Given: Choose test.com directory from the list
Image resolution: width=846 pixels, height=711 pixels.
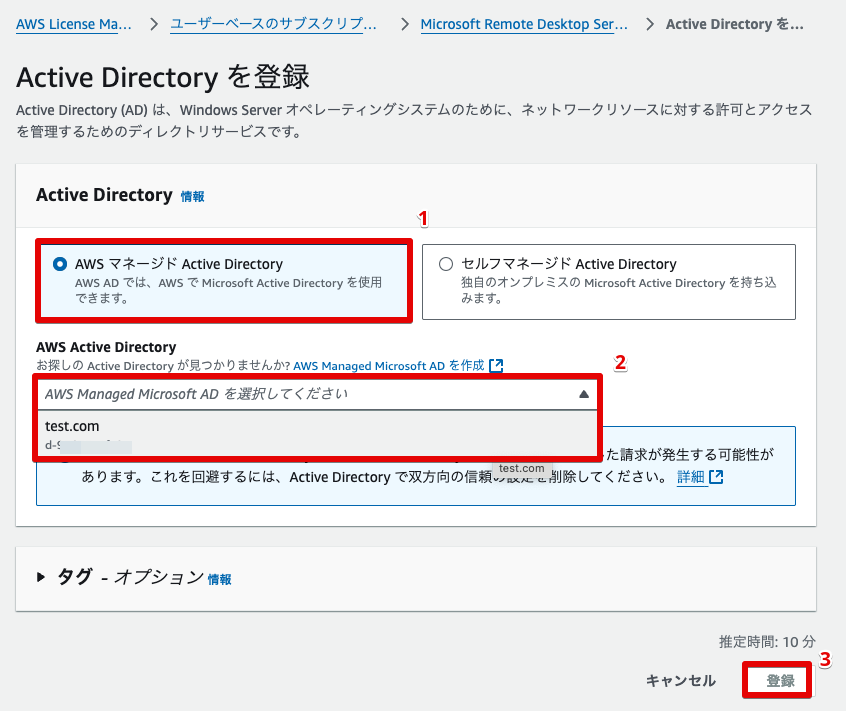Looking at the screenshot, I should point(317,435).
